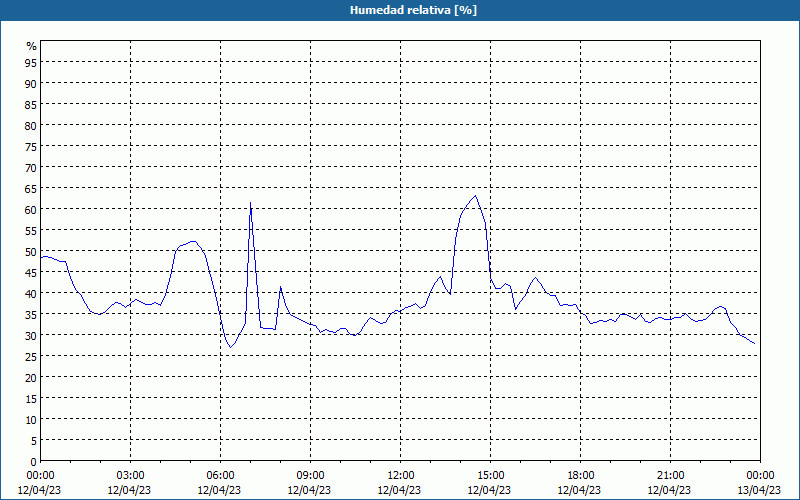Select the 12:00 x-axis time

[401, 476]
